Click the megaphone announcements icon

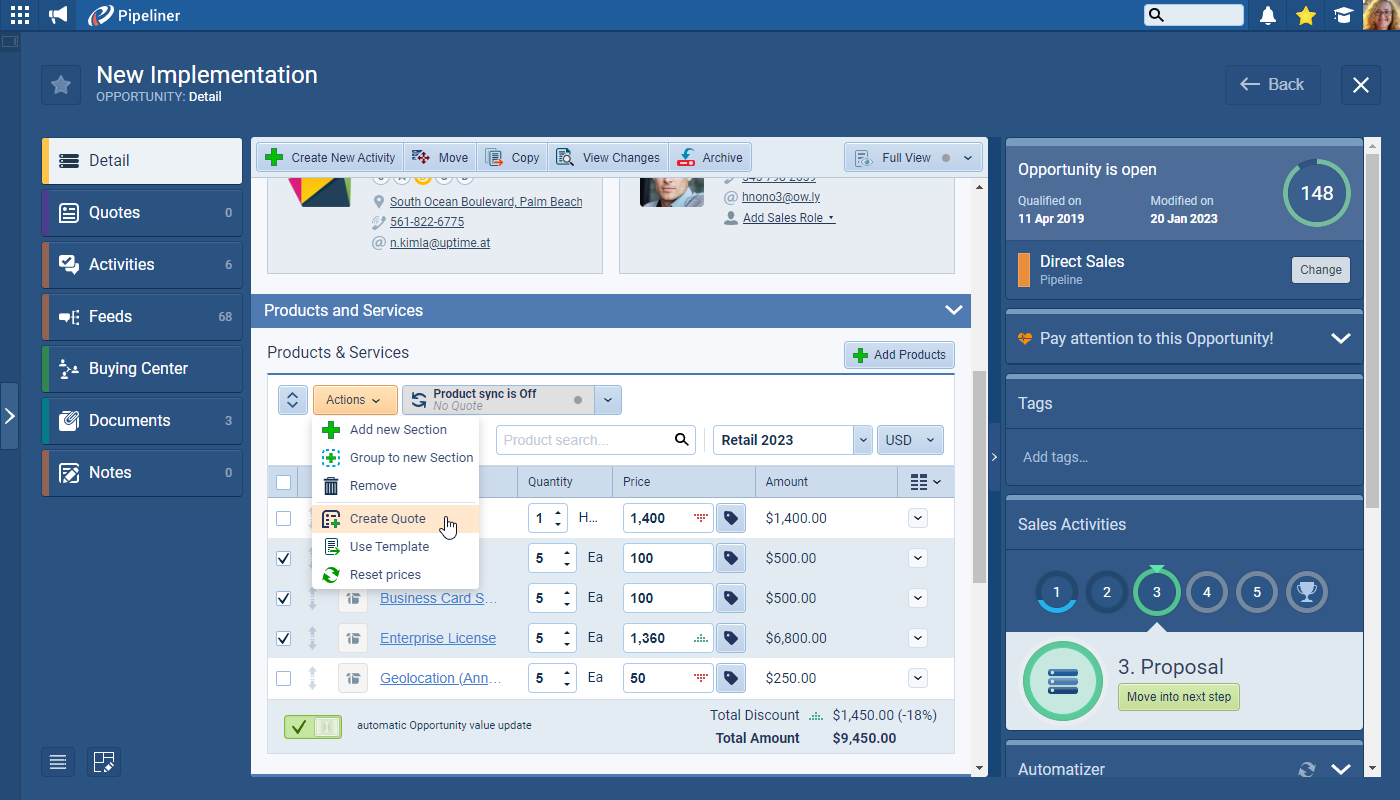click(59, 15)
